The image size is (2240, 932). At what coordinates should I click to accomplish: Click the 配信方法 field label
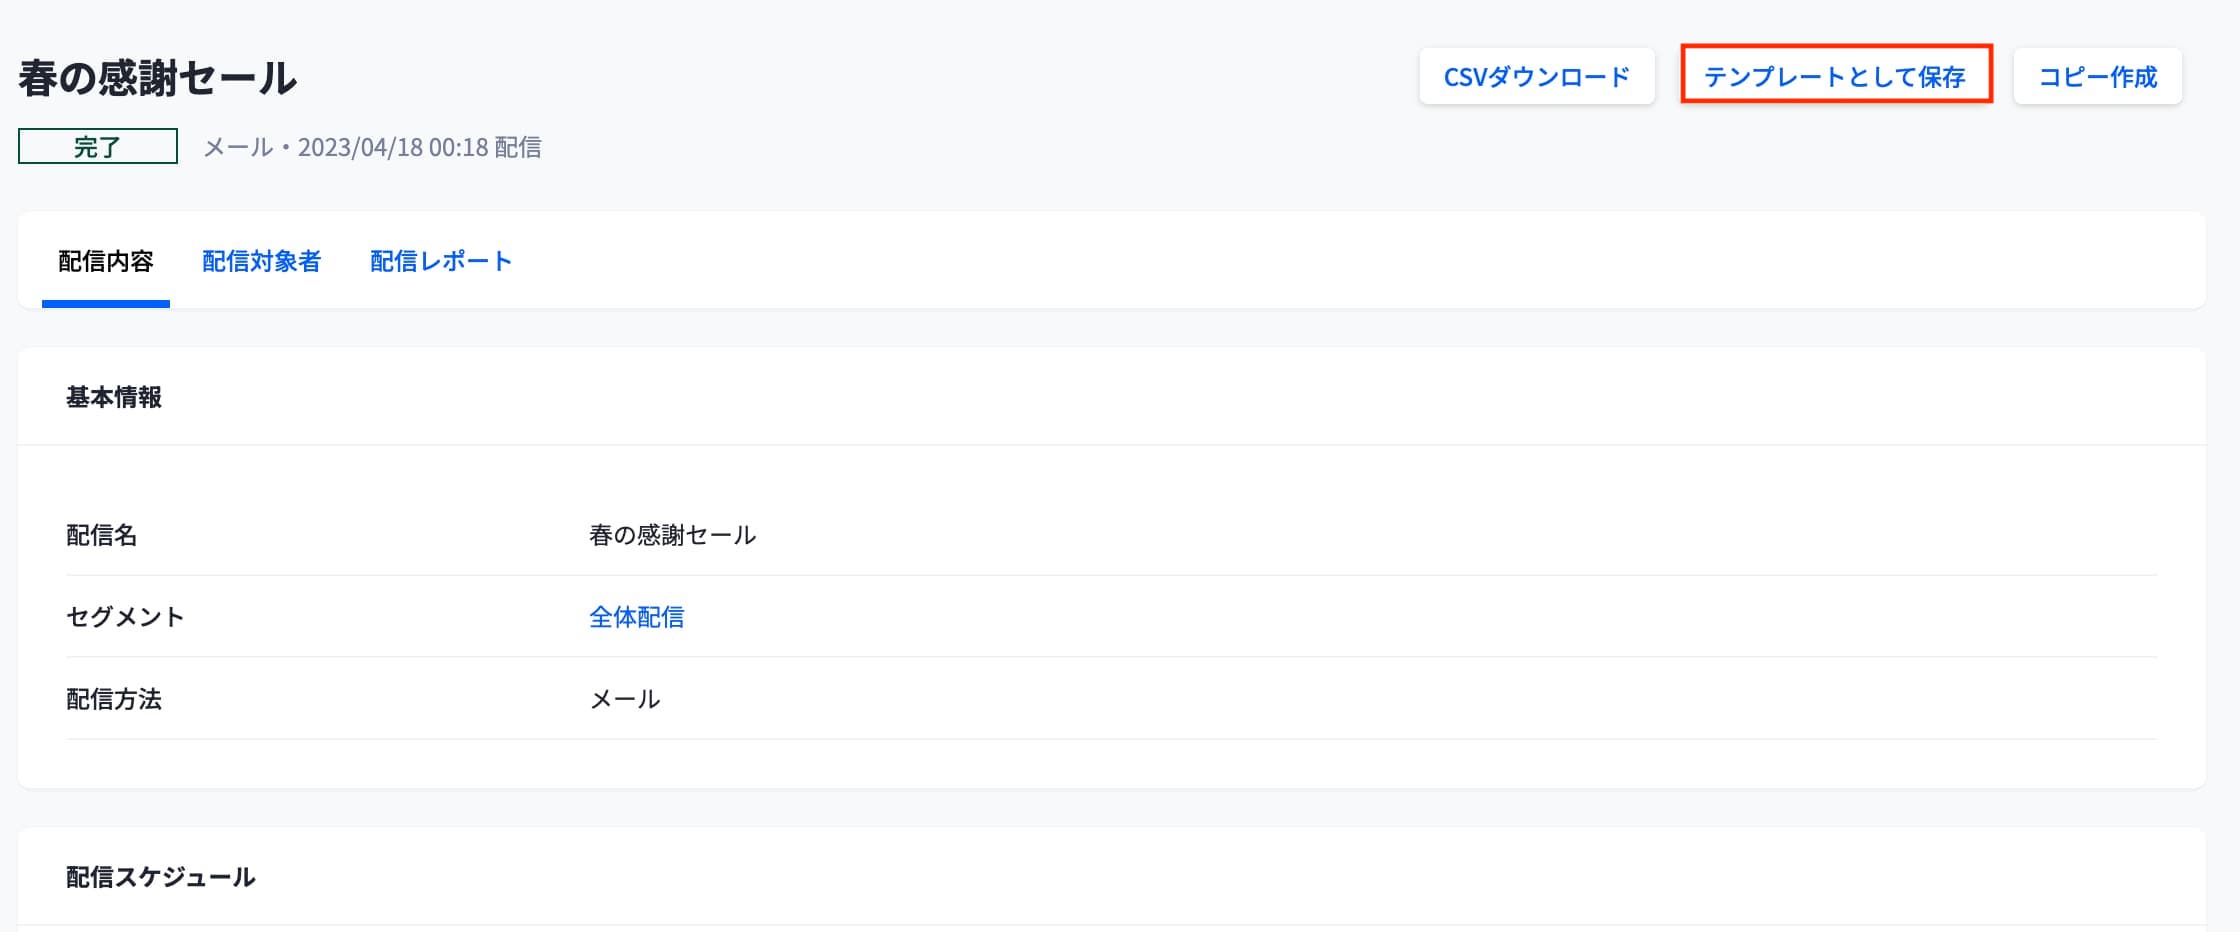point(114,699)
